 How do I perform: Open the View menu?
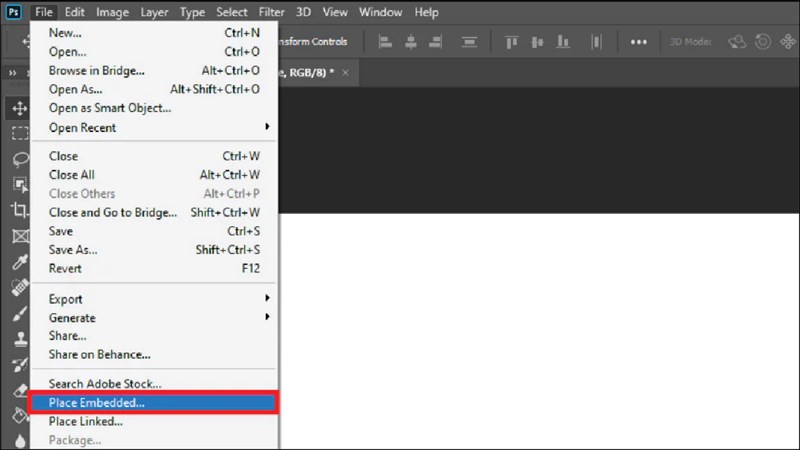point(335,12)
